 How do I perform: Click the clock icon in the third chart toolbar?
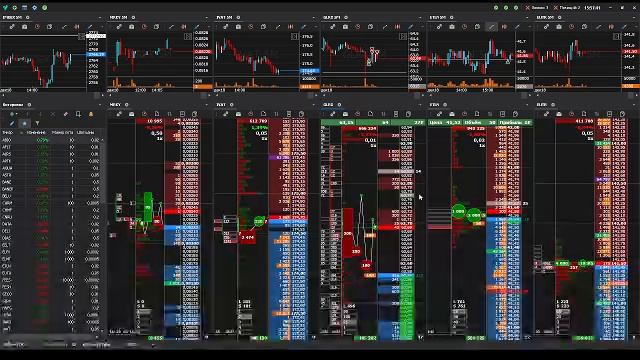coord(251,27)
